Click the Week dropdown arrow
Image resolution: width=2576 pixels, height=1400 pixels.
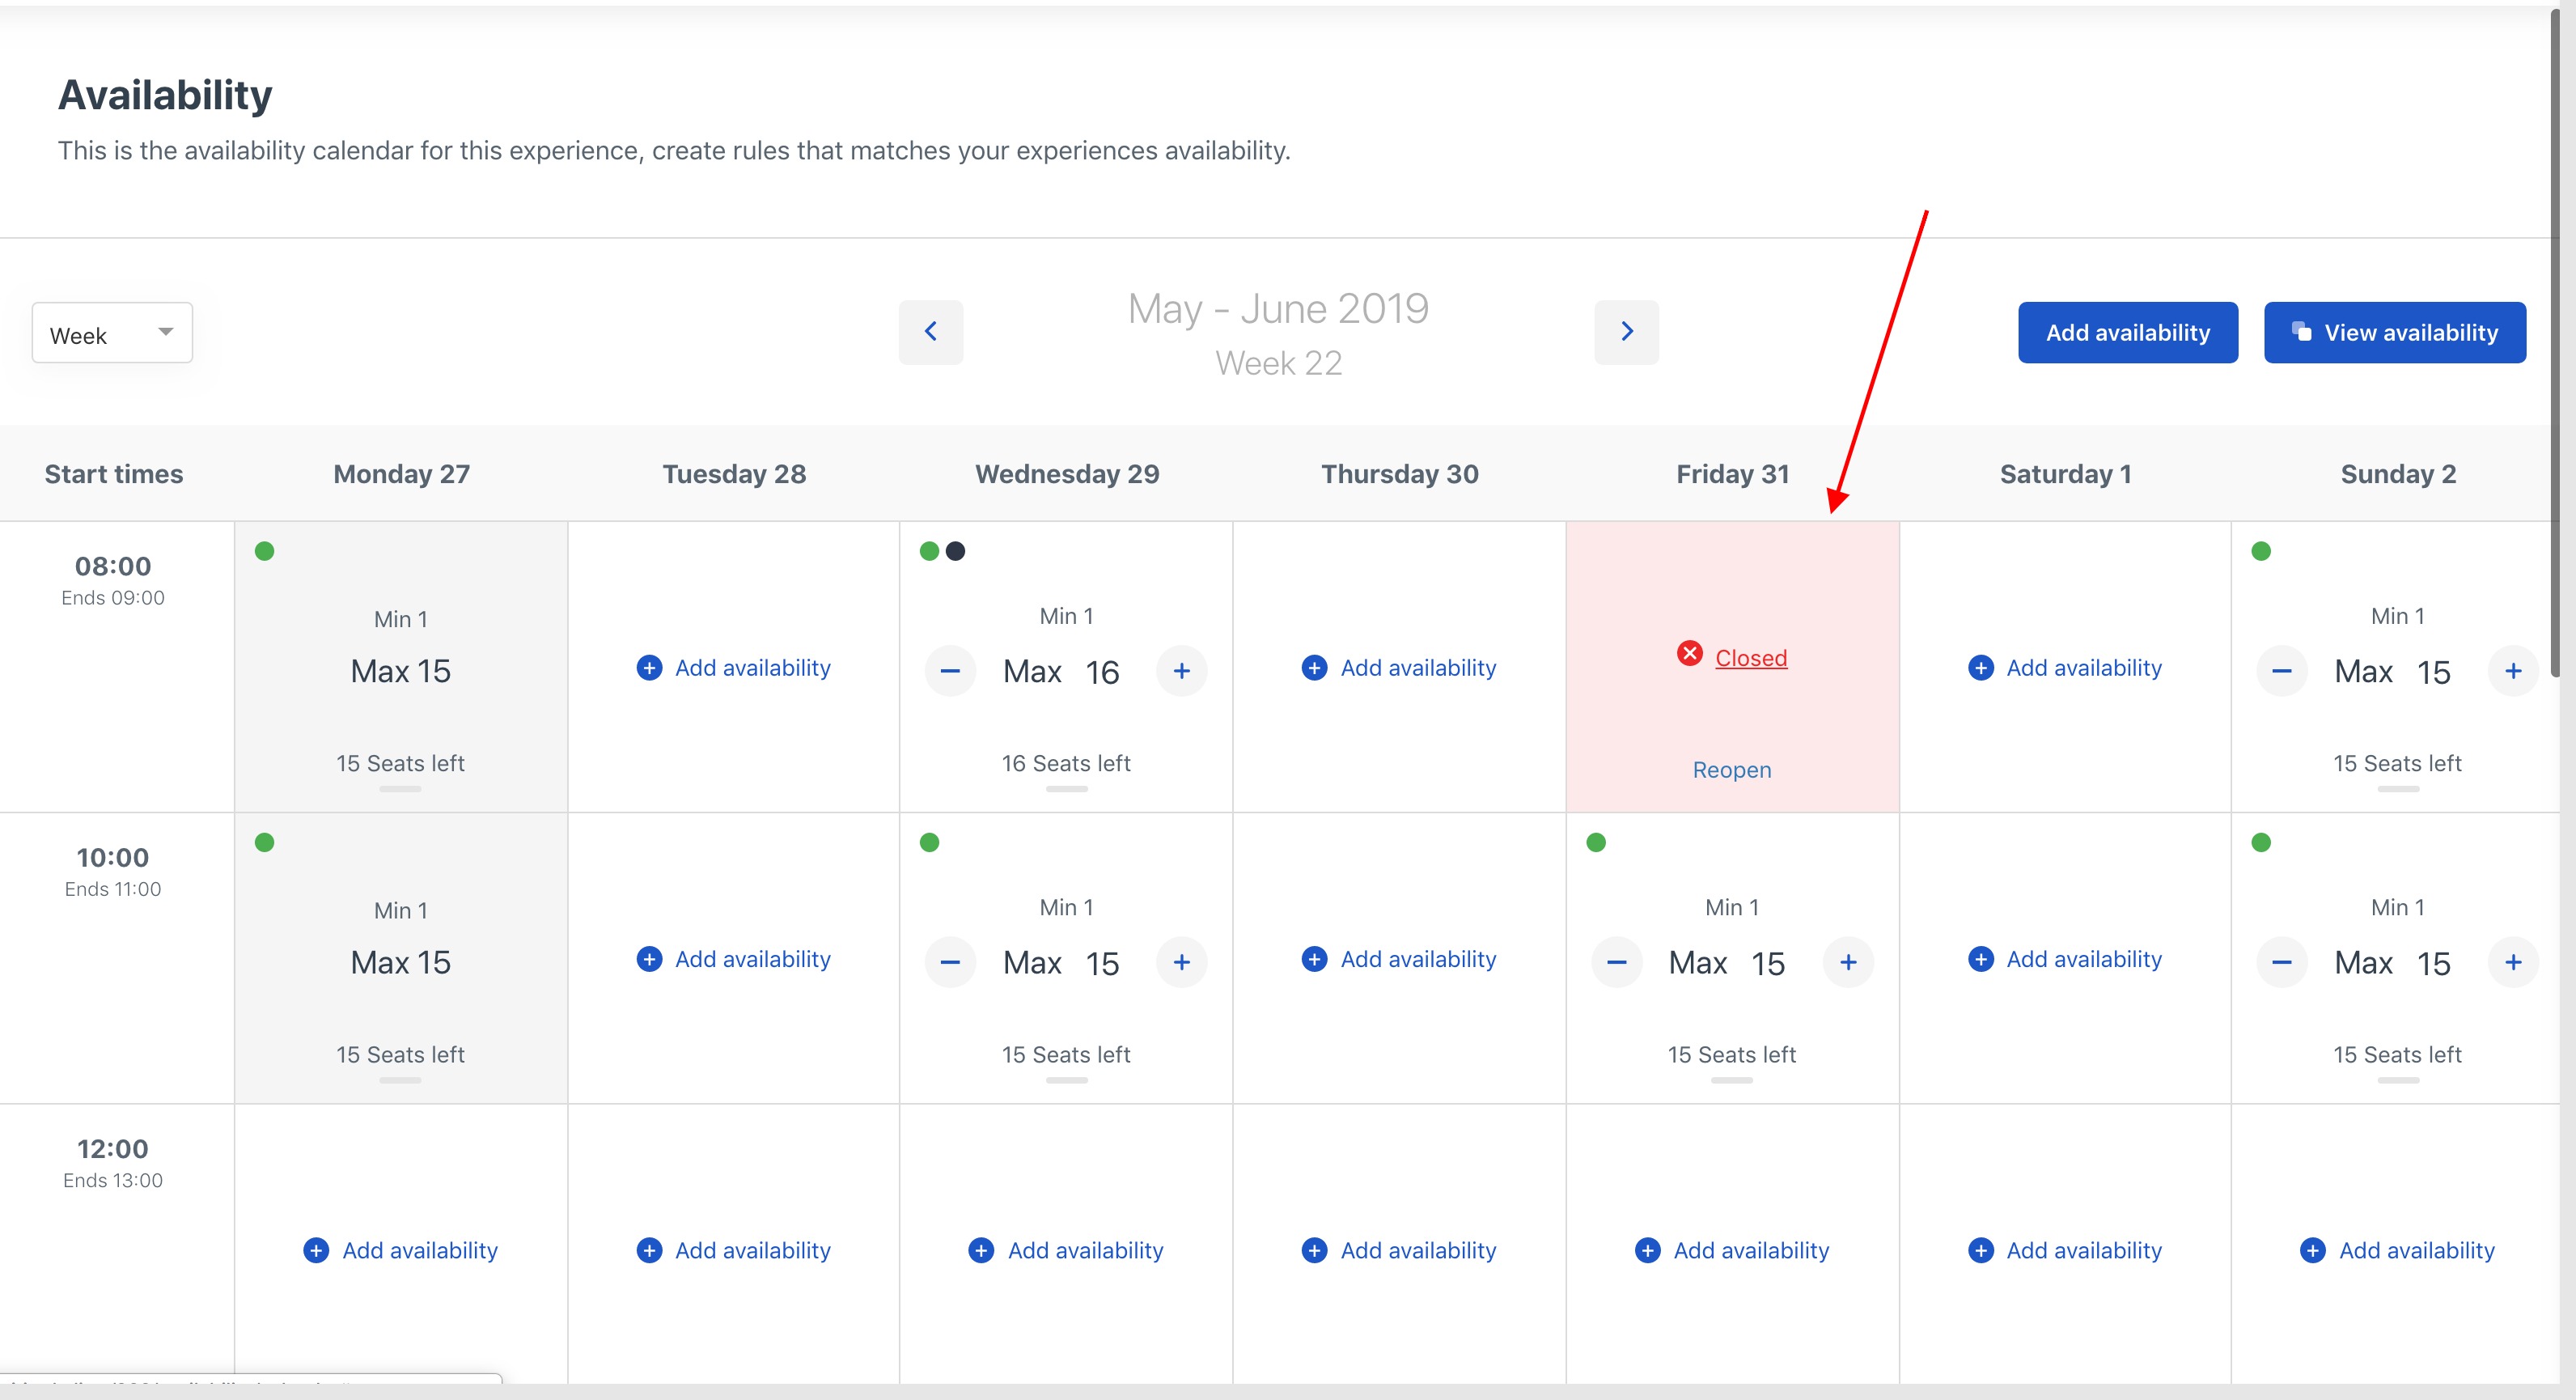(x=166, y=331)
